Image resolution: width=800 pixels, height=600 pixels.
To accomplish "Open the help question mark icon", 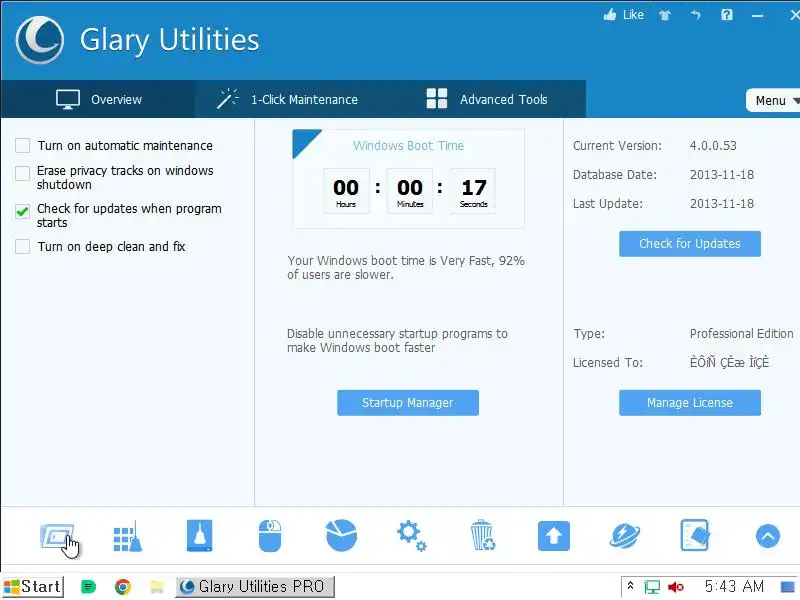I will point(727,15).
